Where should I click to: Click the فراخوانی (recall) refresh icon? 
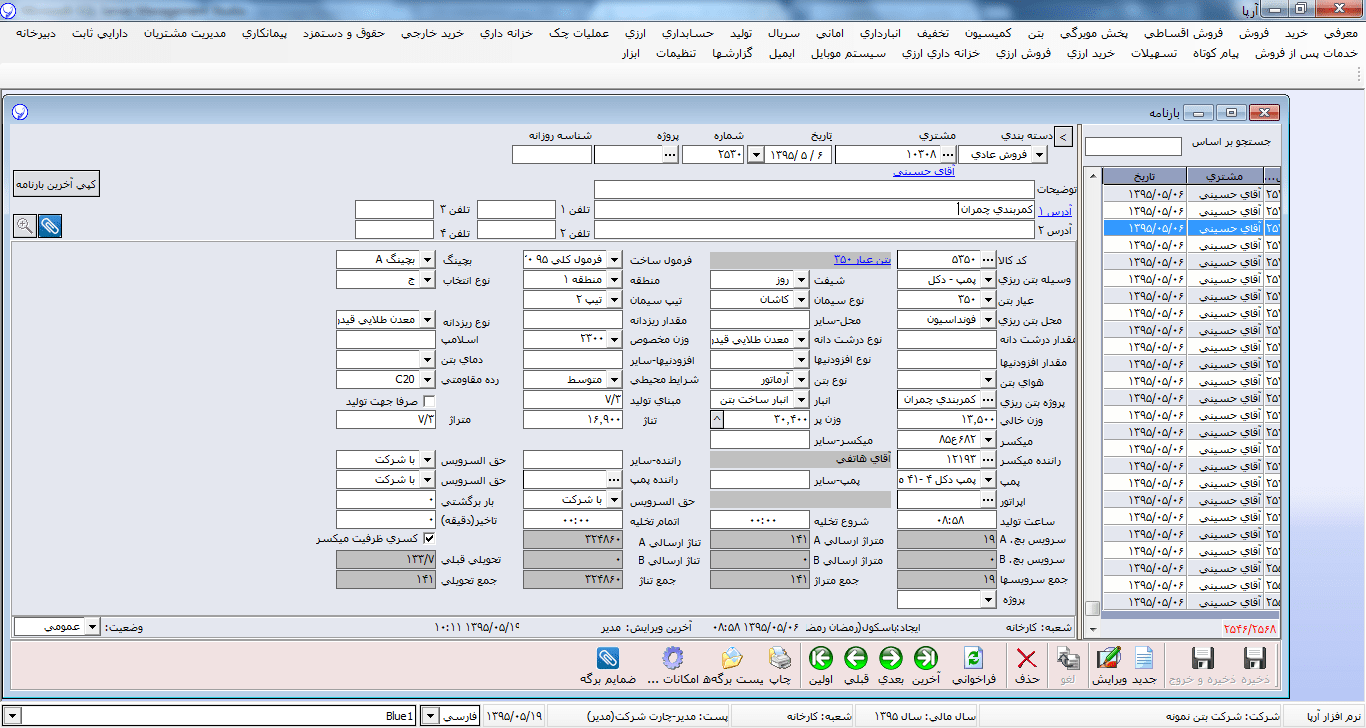(x=973, y=658)
